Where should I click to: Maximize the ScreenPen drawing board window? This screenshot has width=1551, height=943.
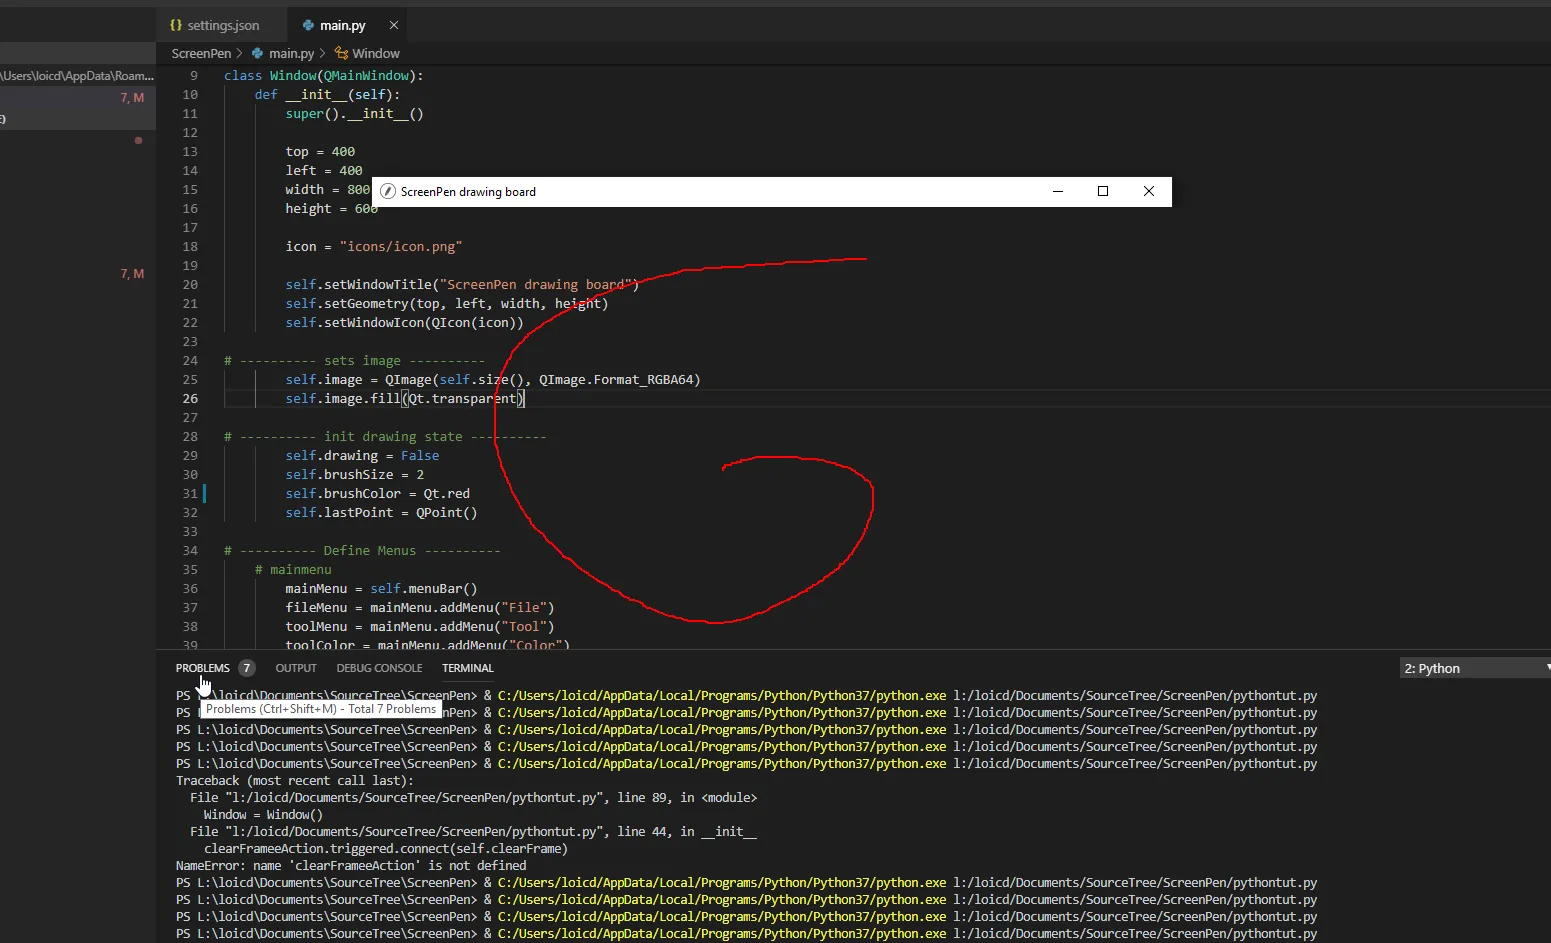click(1103, 191)
